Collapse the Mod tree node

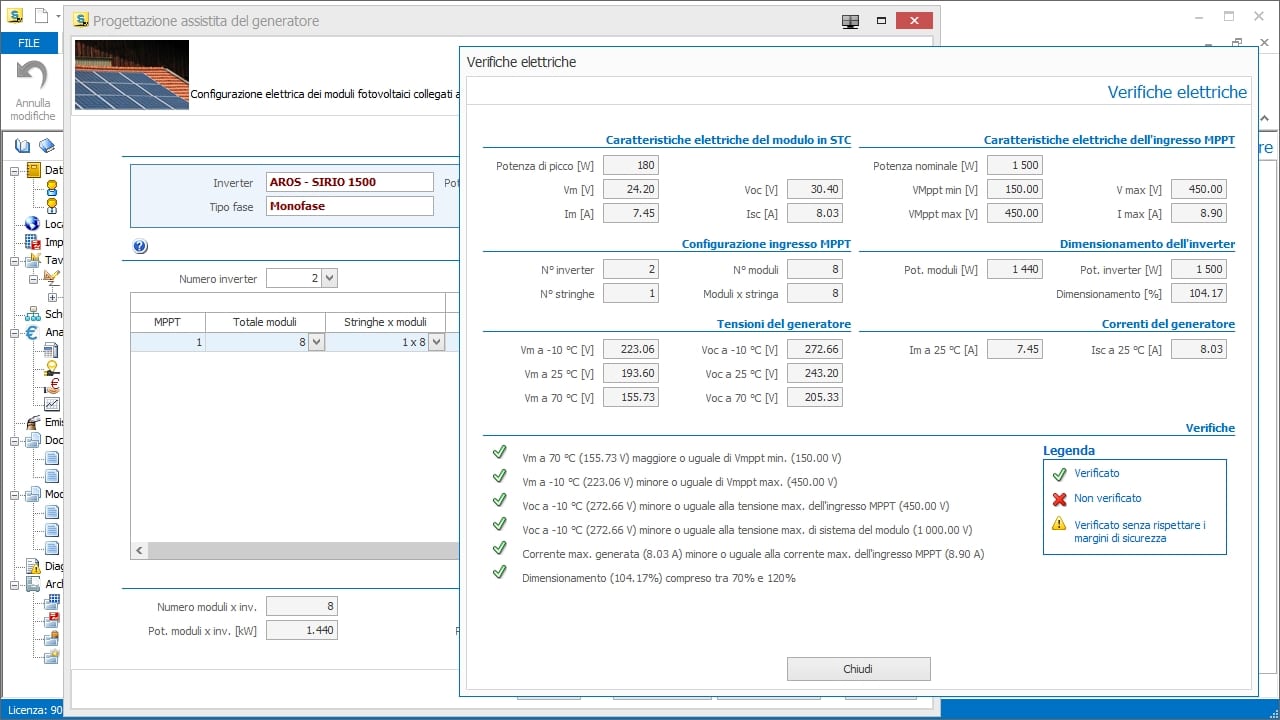[15, 494]
